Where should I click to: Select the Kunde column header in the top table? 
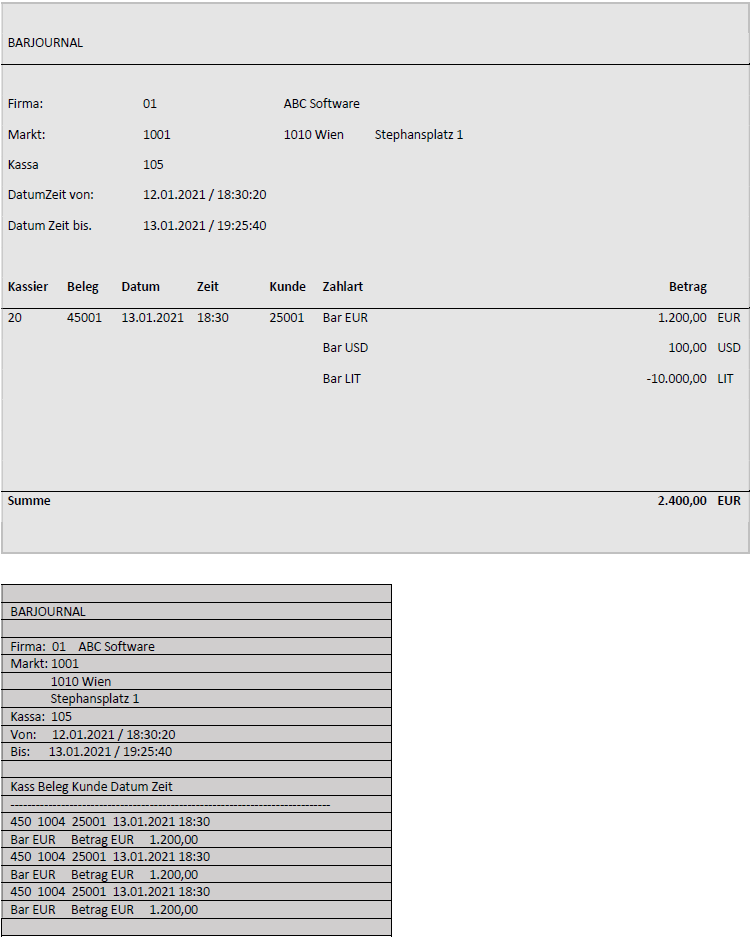tap(287, 287)
